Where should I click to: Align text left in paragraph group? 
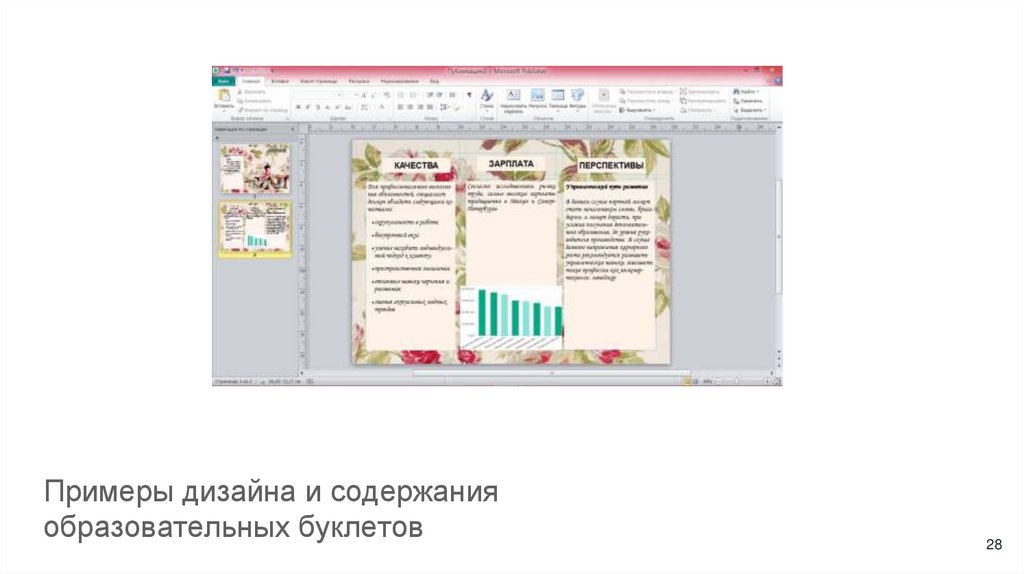pos(400,107)
